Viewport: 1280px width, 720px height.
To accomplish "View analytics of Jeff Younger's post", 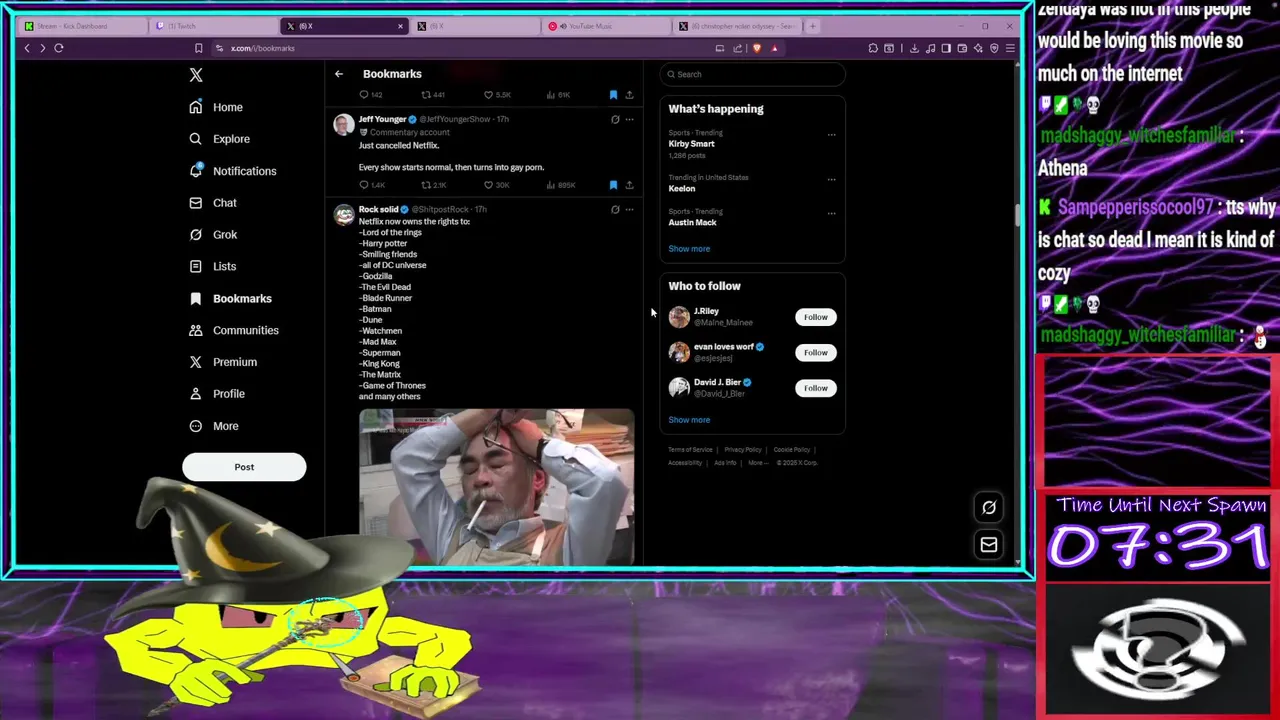I will point(560,185).
